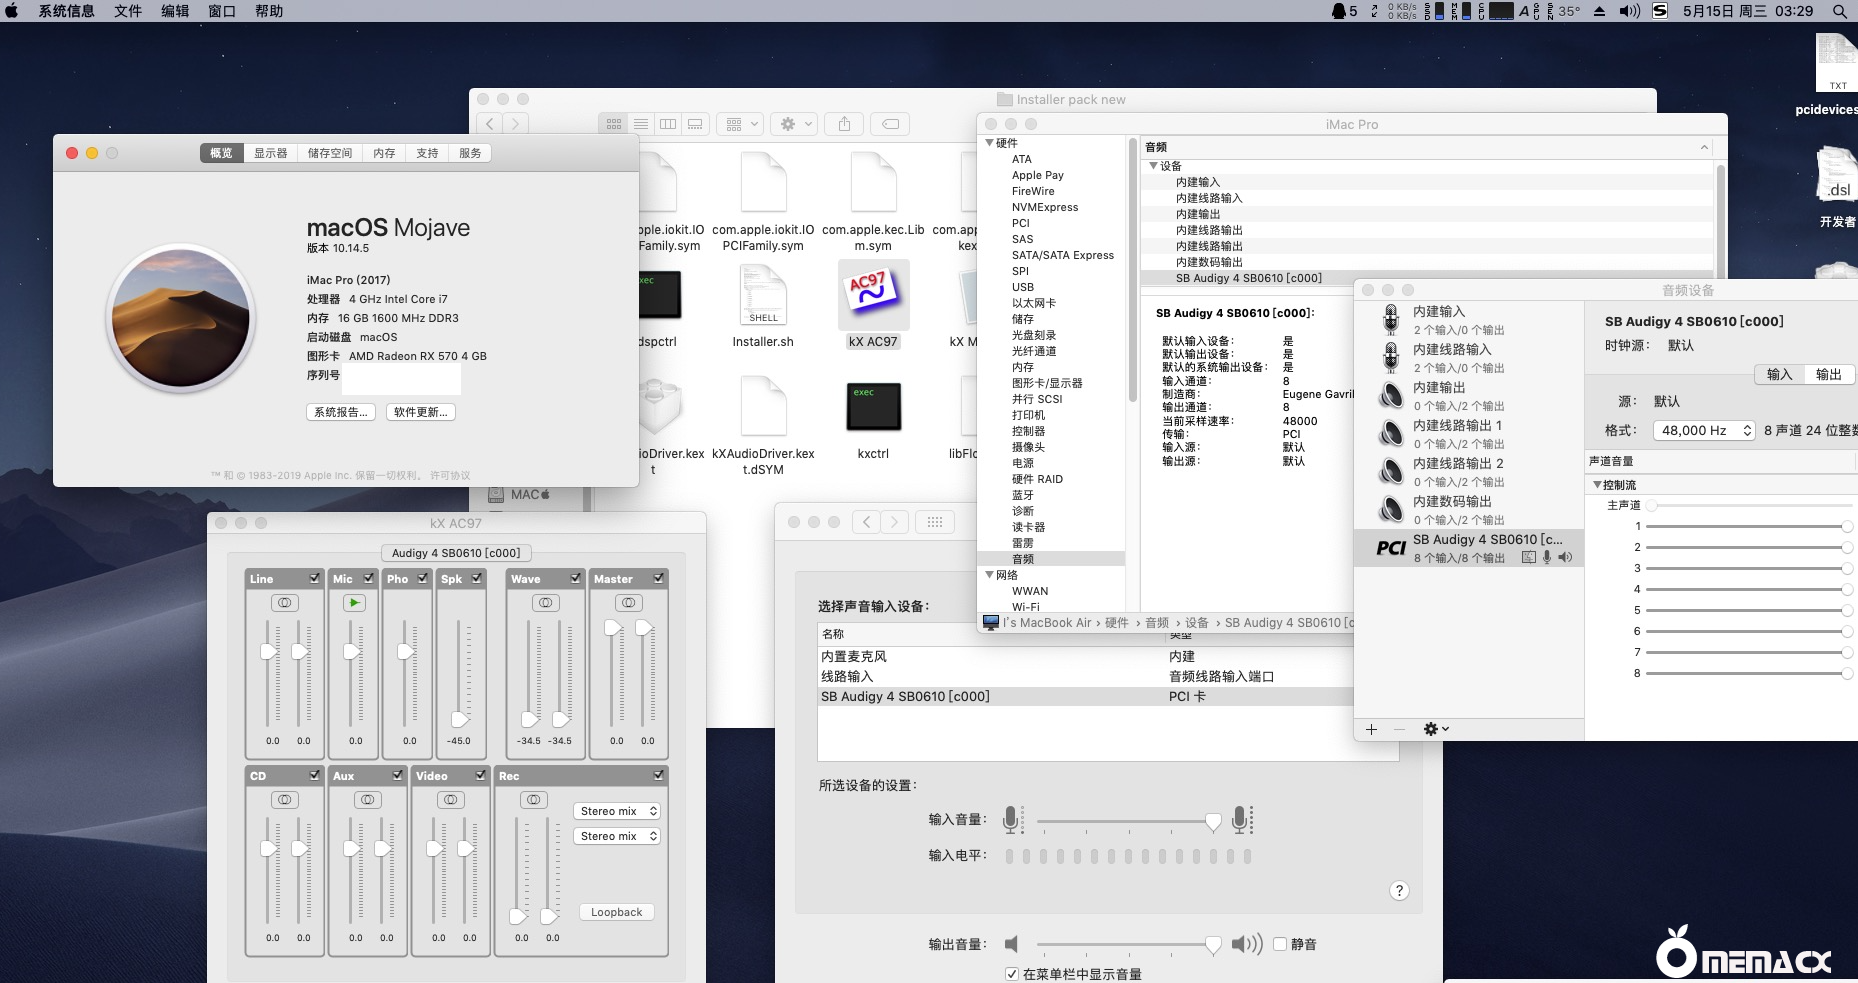Open the kX AC97 application icon

point(873,295)
